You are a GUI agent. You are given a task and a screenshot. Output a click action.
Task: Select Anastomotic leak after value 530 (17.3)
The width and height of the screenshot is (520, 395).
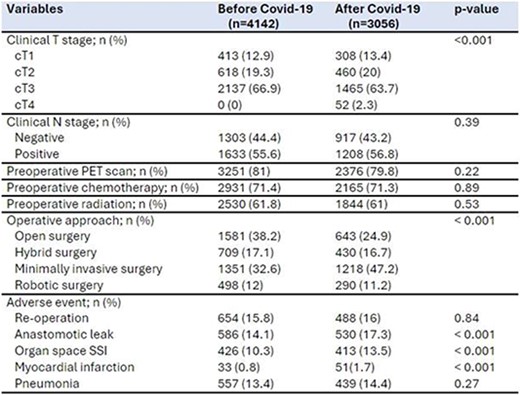363,334
